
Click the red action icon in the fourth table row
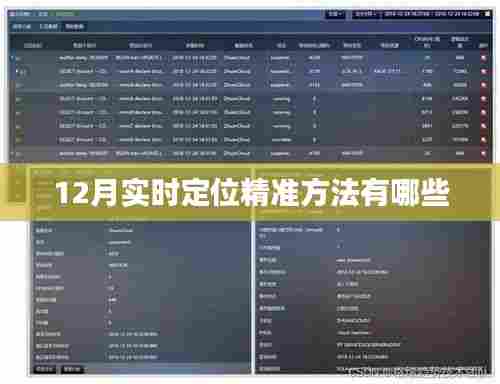(483, 99)
